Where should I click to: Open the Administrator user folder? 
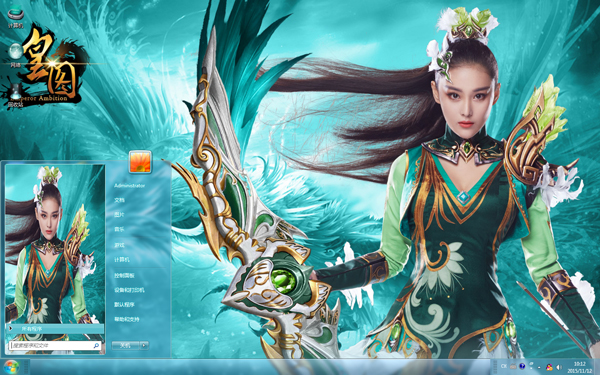point(129,186)
